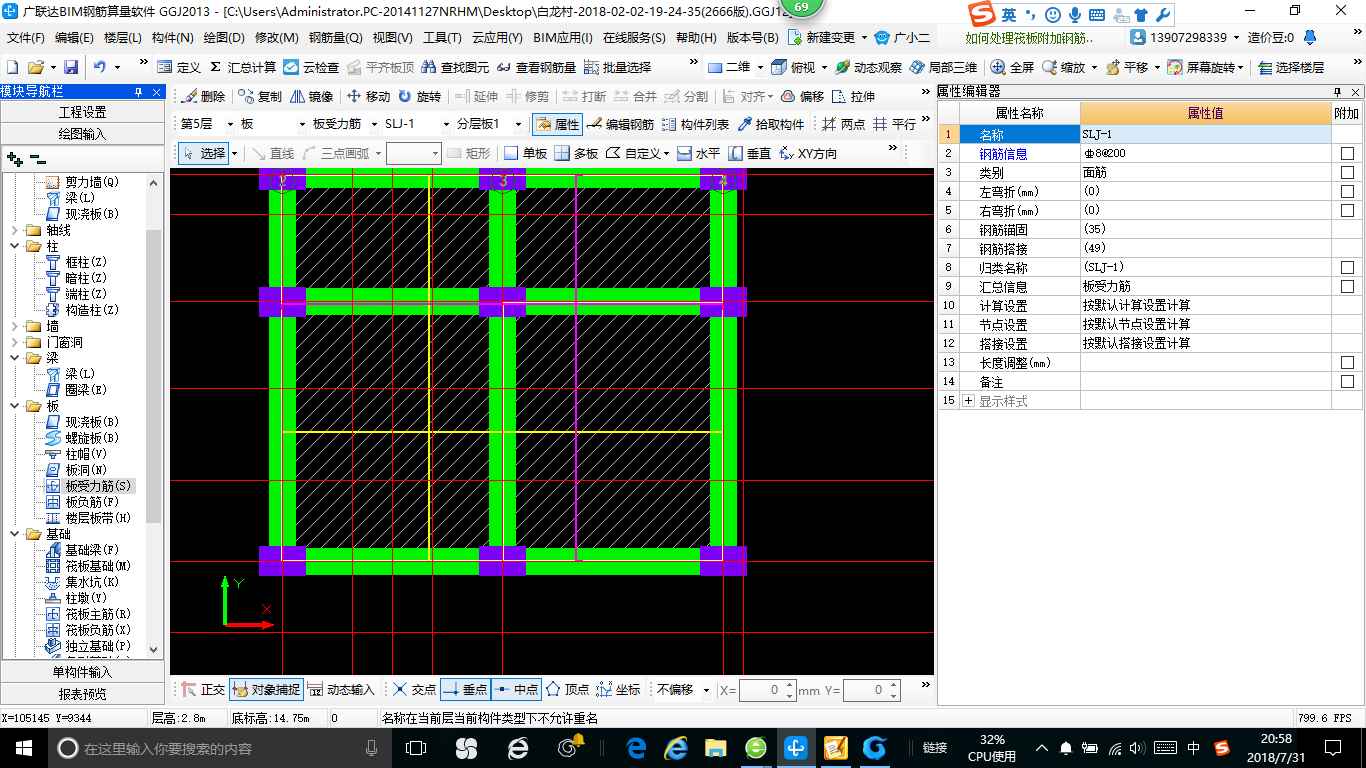Select the 移动 move tool
1366x768 pixels.
point(368,97)
